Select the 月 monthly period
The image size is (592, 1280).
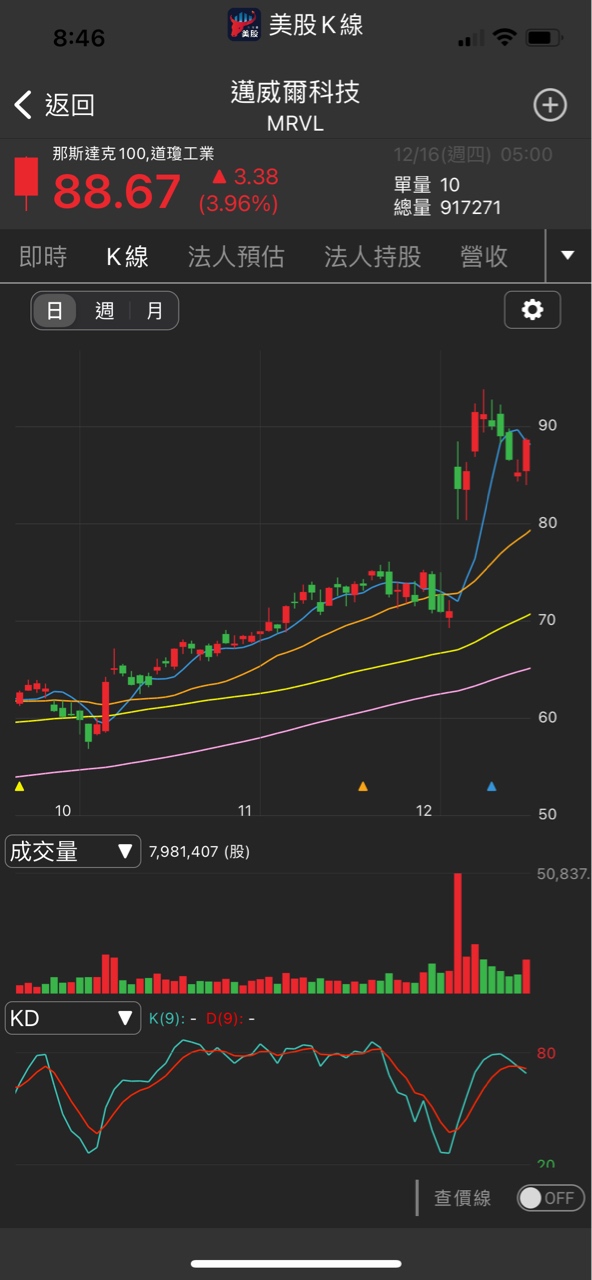pos(155,311)
